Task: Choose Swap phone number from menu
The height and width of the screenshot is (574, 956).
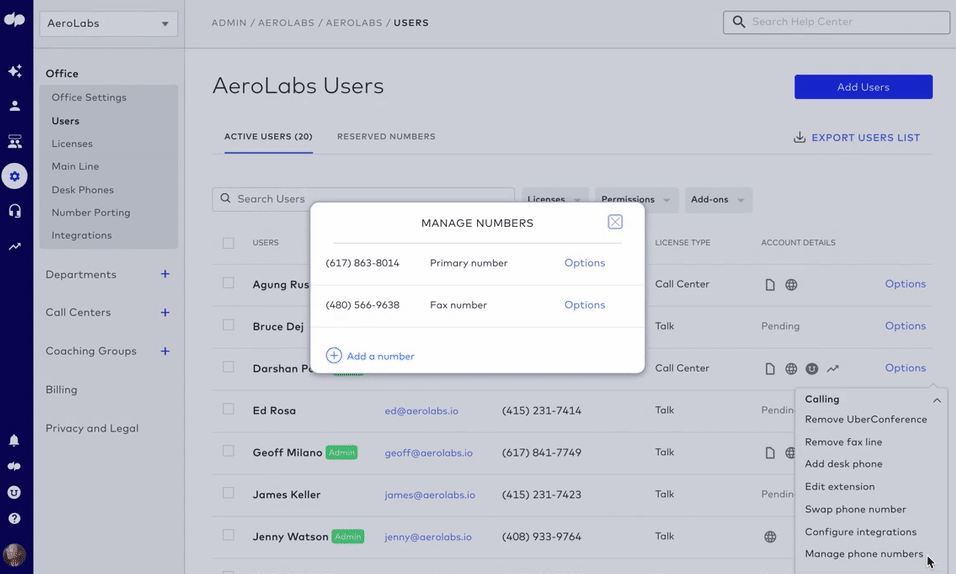Action: pyautogui.click(x=855, y=509)
